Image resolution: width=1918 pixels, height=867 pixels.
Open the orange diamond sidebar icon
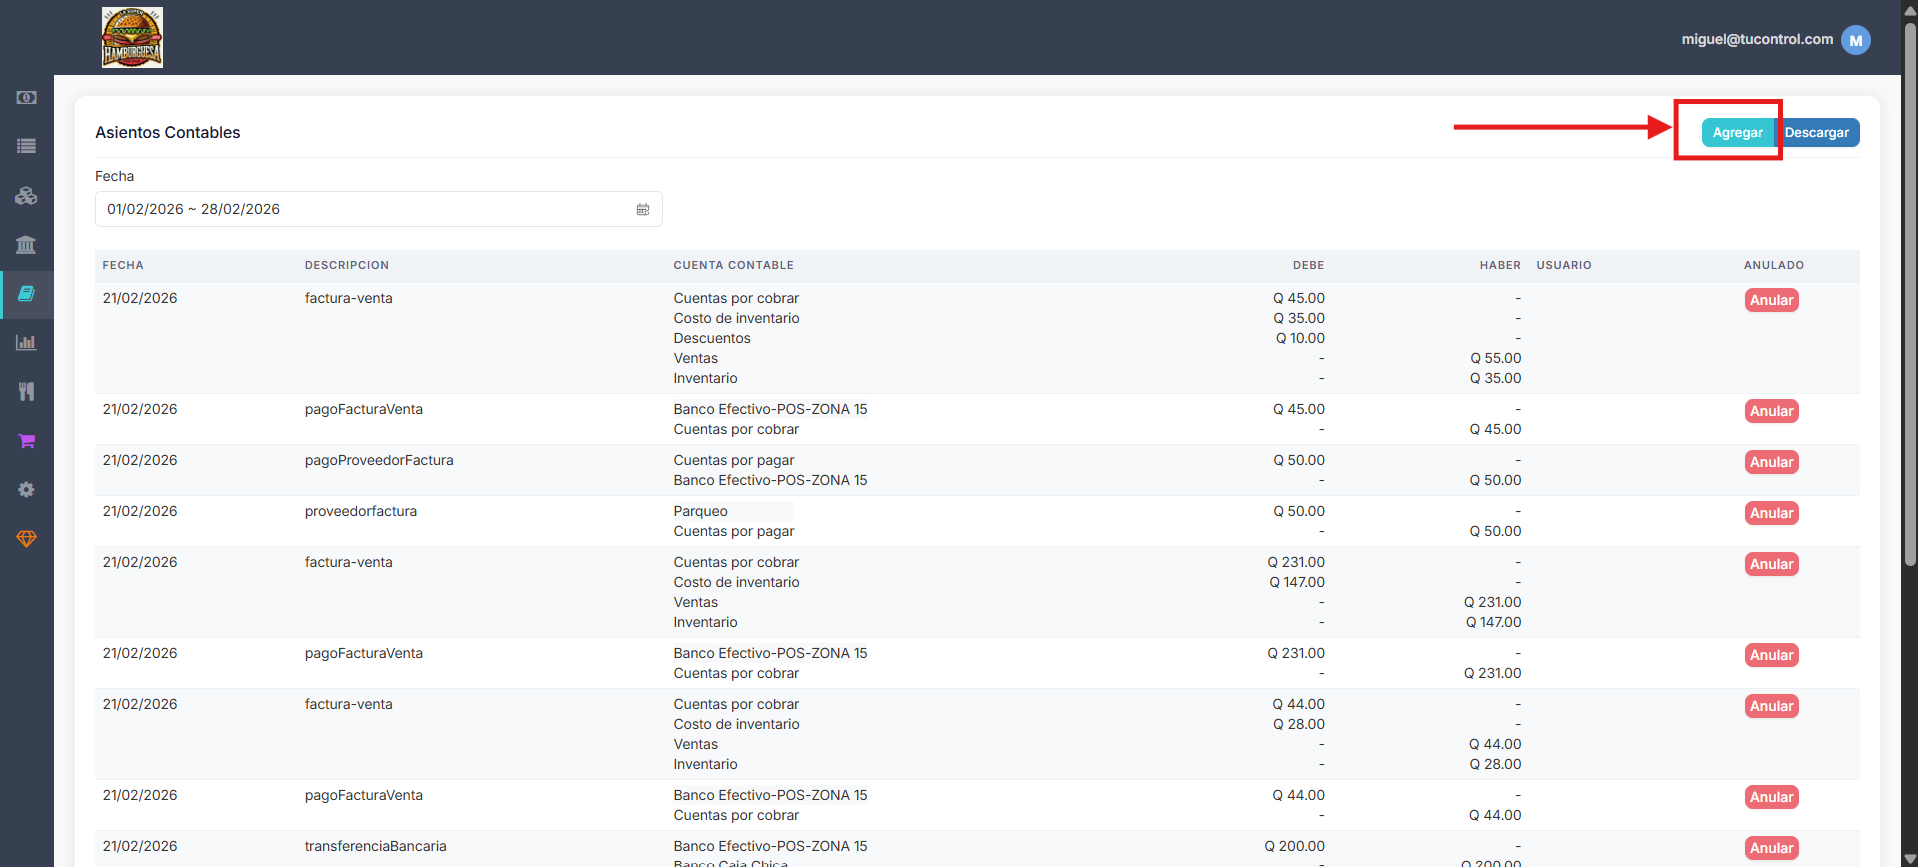click(27, 538)
